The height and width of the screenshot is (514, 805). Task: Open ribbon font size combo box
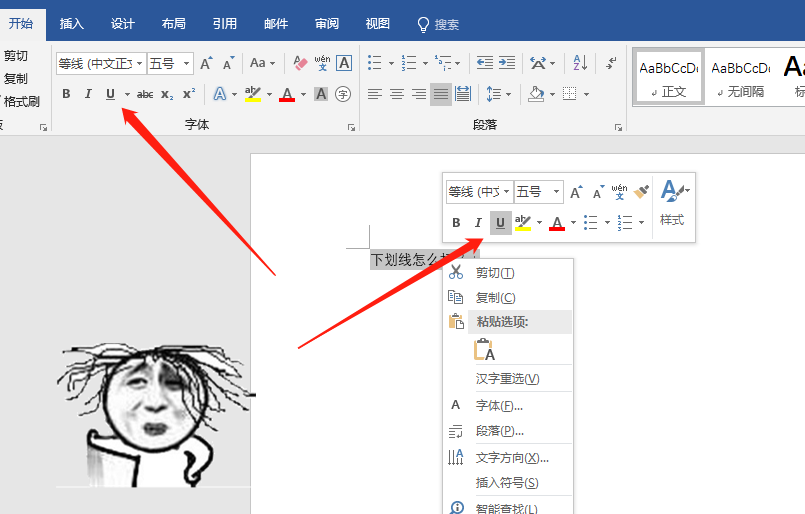tap(170, 64)
